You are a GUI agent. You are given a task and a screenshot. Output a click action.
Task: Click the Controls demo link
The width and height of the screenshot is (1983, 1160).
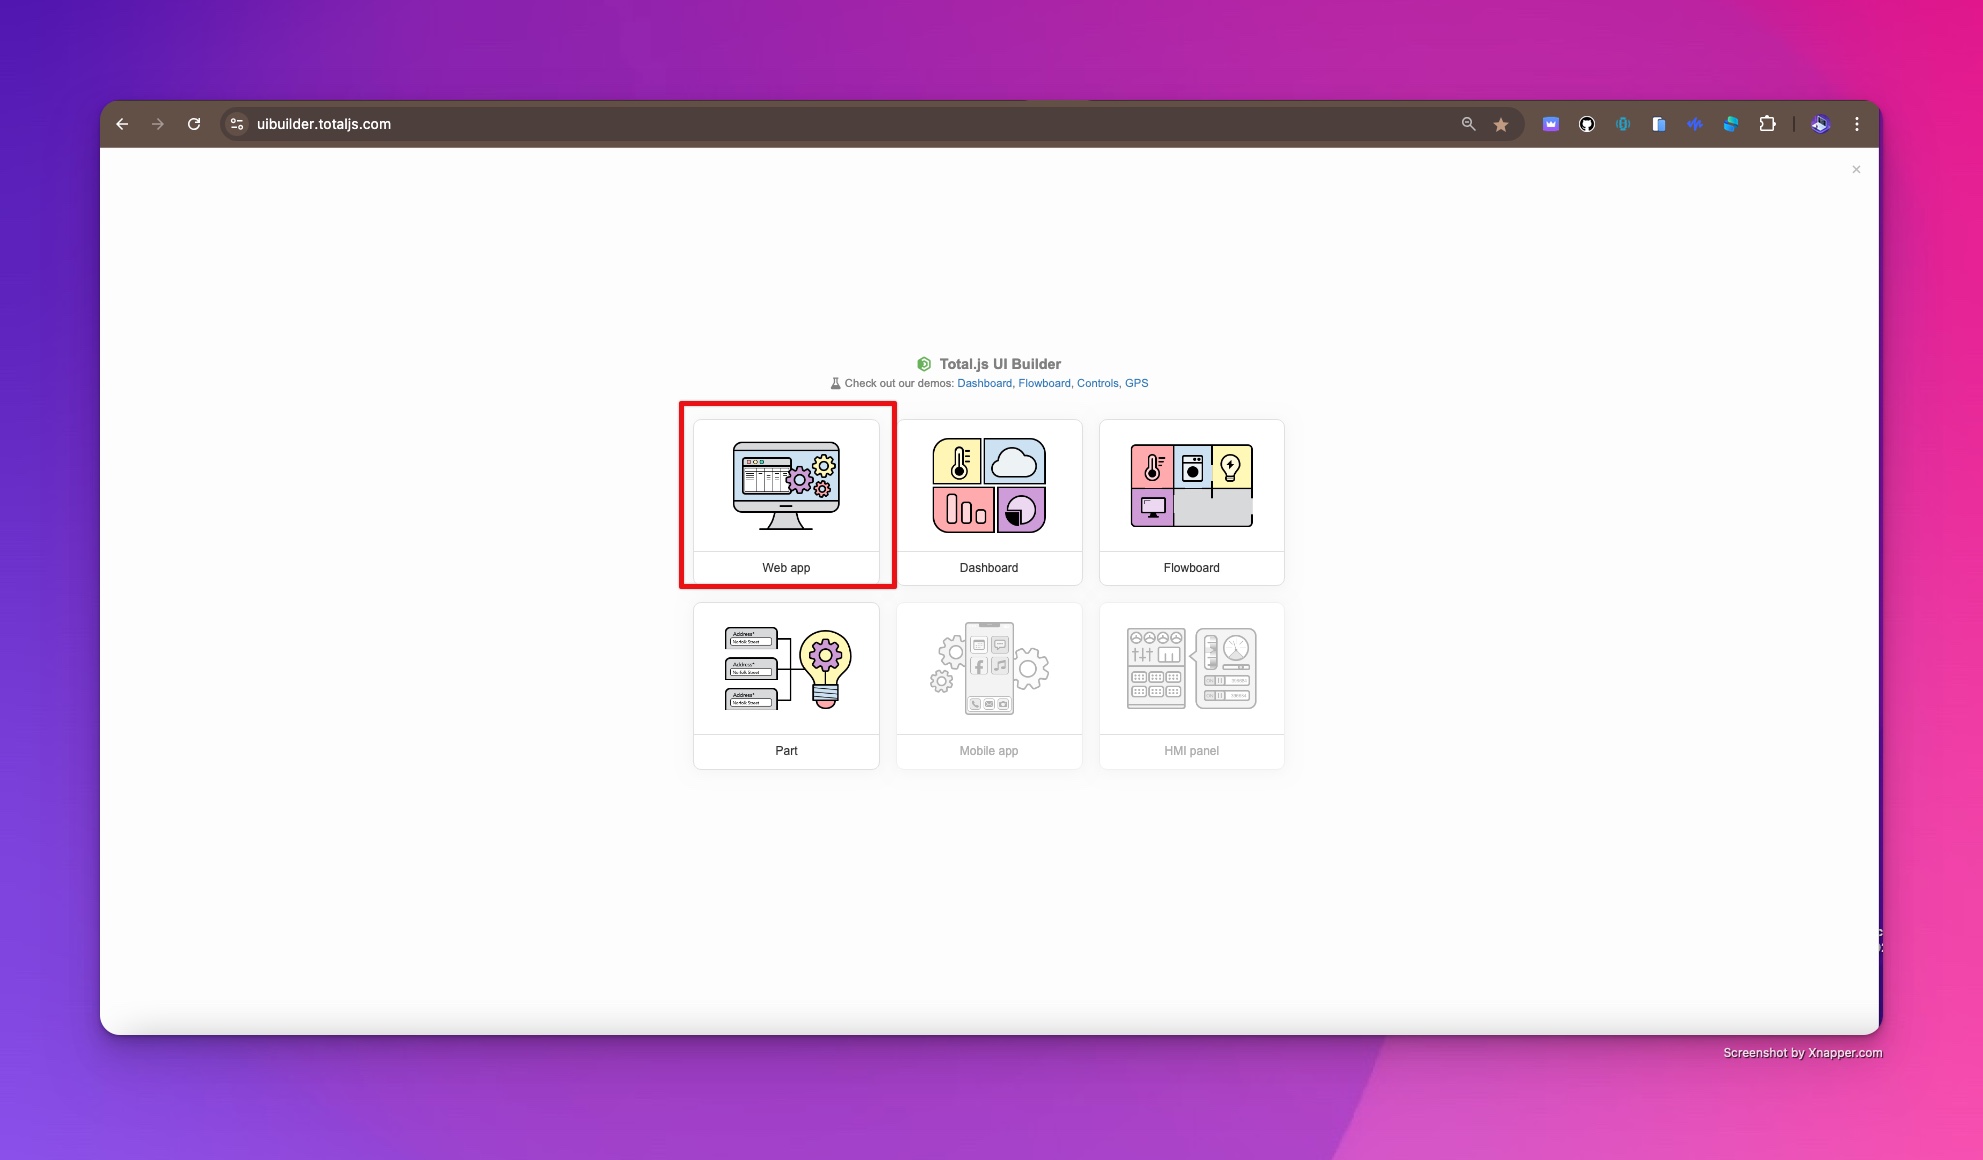pyautogui.click(x=1098, y=384)
